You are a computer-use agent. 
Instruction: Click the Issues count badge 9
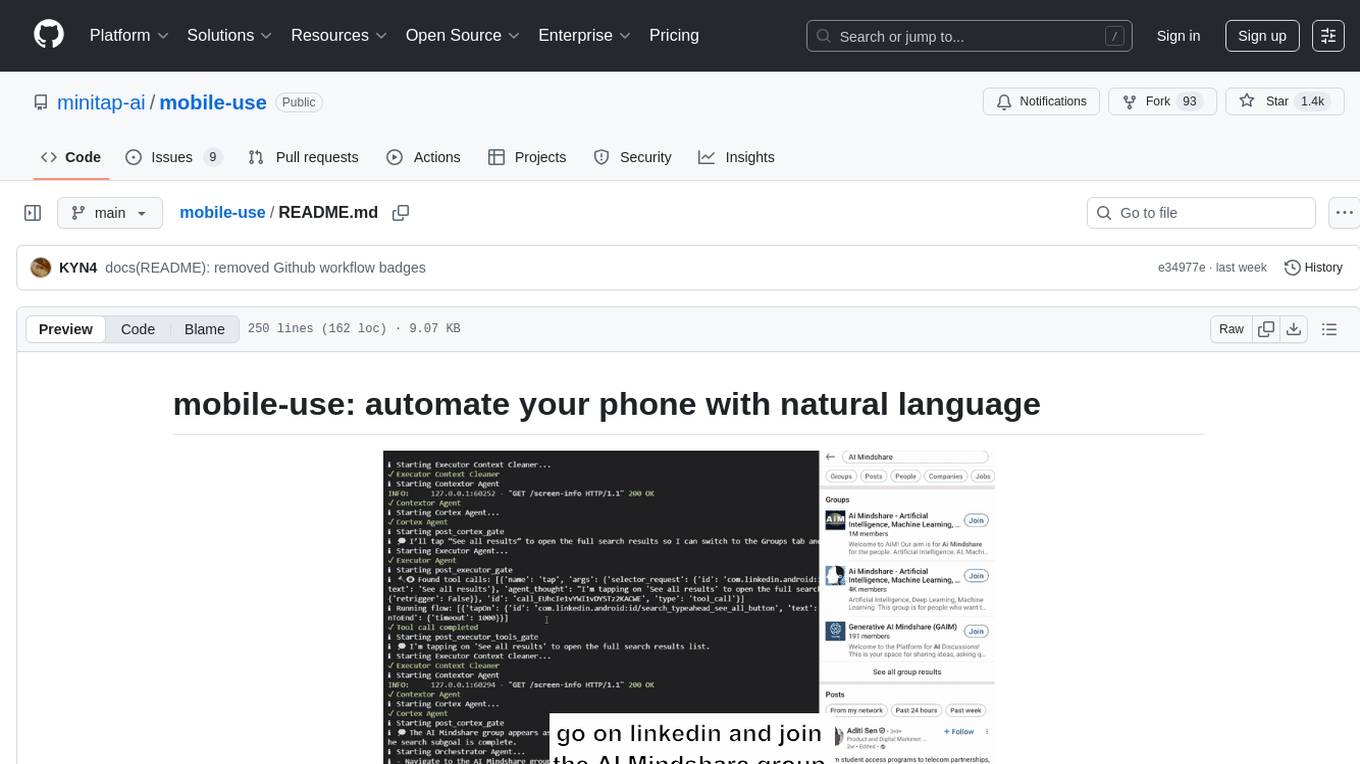coord(212,157)
